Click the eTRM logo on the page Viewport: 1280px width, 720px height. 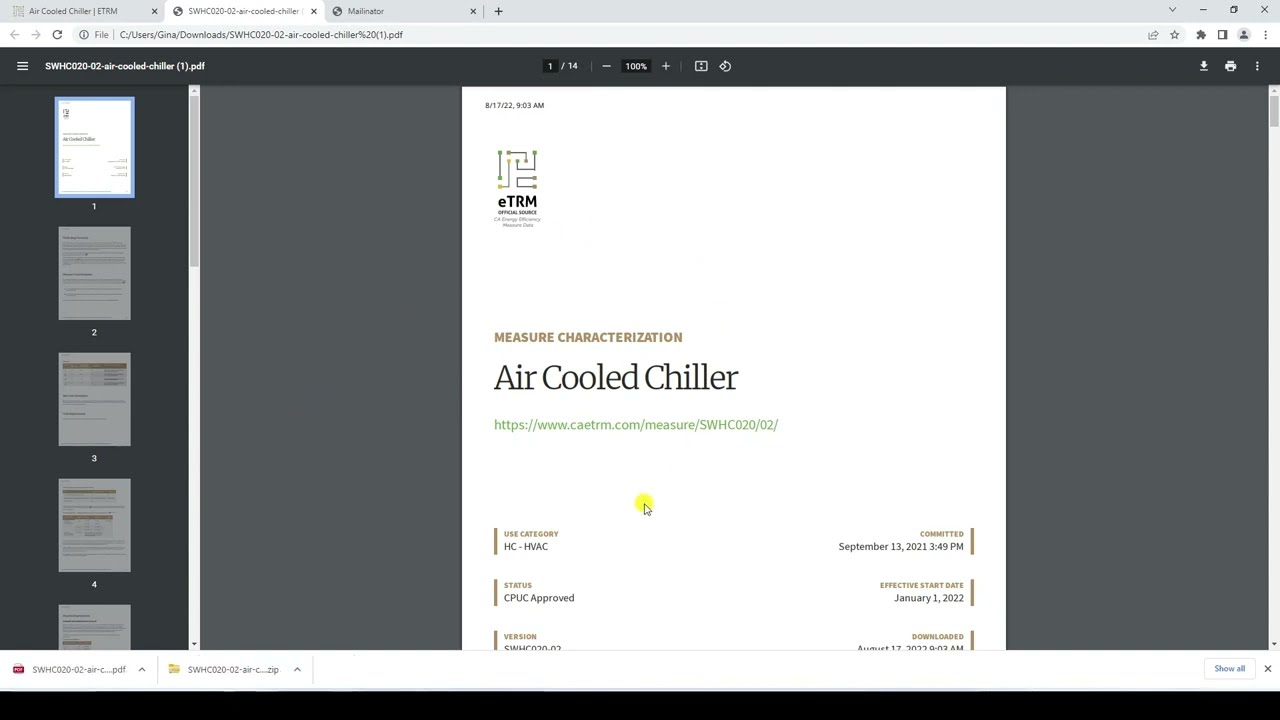pyautogui.click(x=518, y=189)
